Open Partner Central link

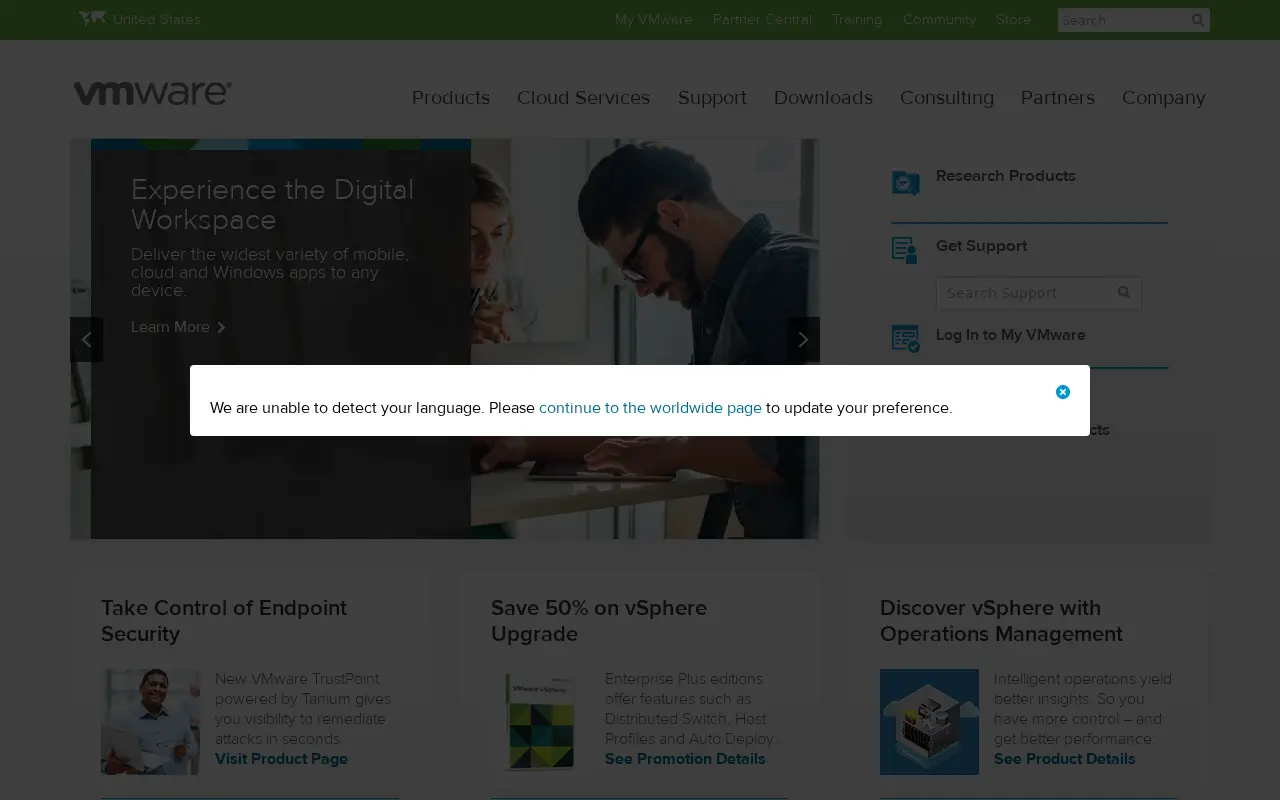762,19
